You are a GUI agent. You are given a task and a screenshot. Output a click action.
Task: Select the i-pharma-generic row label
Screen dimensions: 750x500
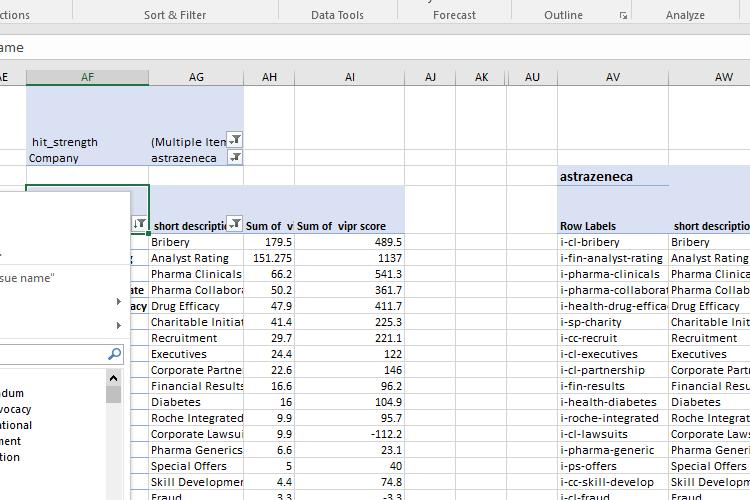click(613, 450)
